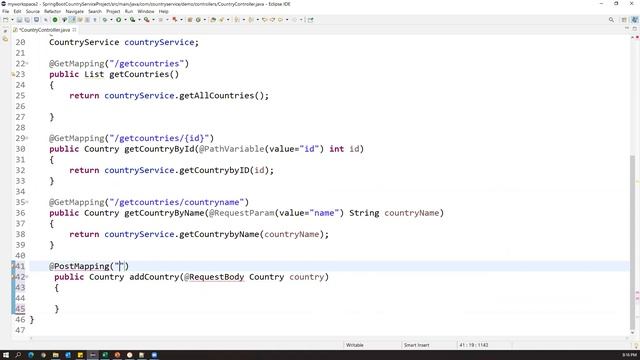The width and height of the screenshot is (640, 360).
Task: Switch to the CountryController.java editor tab
Action: point(44,30)
